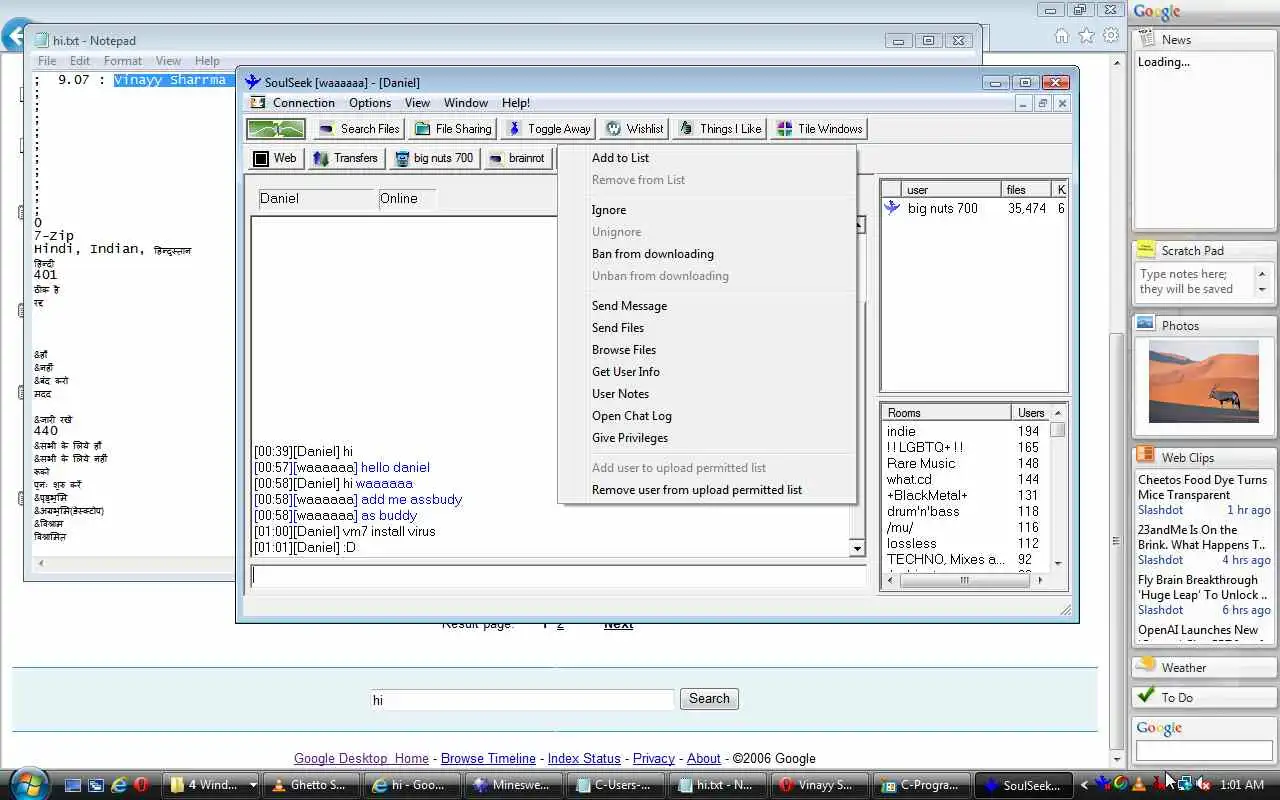This screenshot has width=1280, height=800.
Task: Open the Privacy link
Action: coord(654,759)
